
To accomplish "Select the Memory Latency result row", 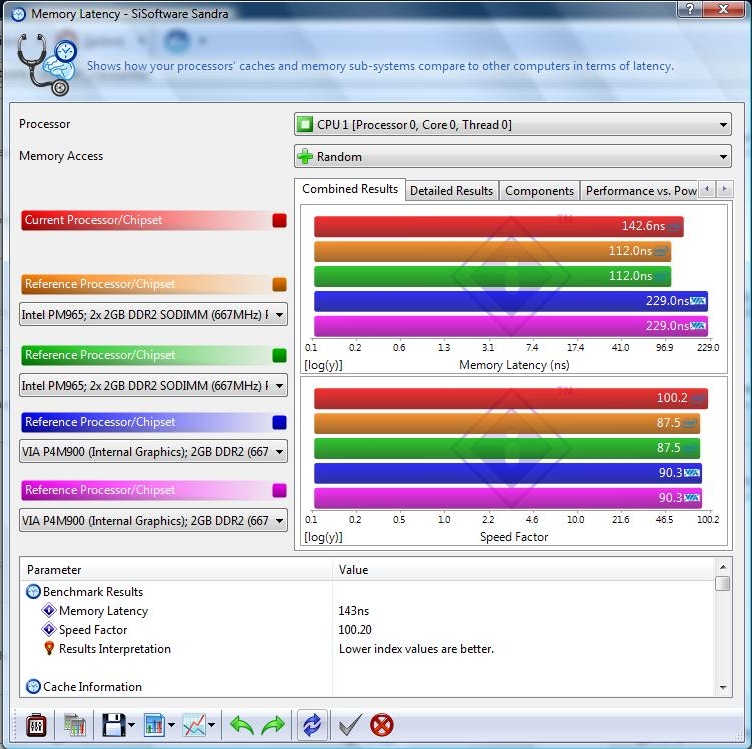I will click(367, 610).
